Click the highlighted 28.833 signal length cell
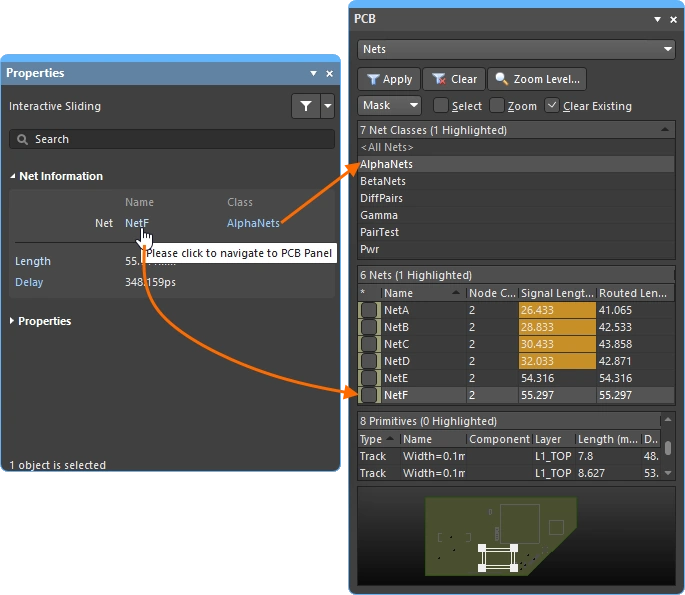This screenshot has height=595, width=685. click(557, 327)
